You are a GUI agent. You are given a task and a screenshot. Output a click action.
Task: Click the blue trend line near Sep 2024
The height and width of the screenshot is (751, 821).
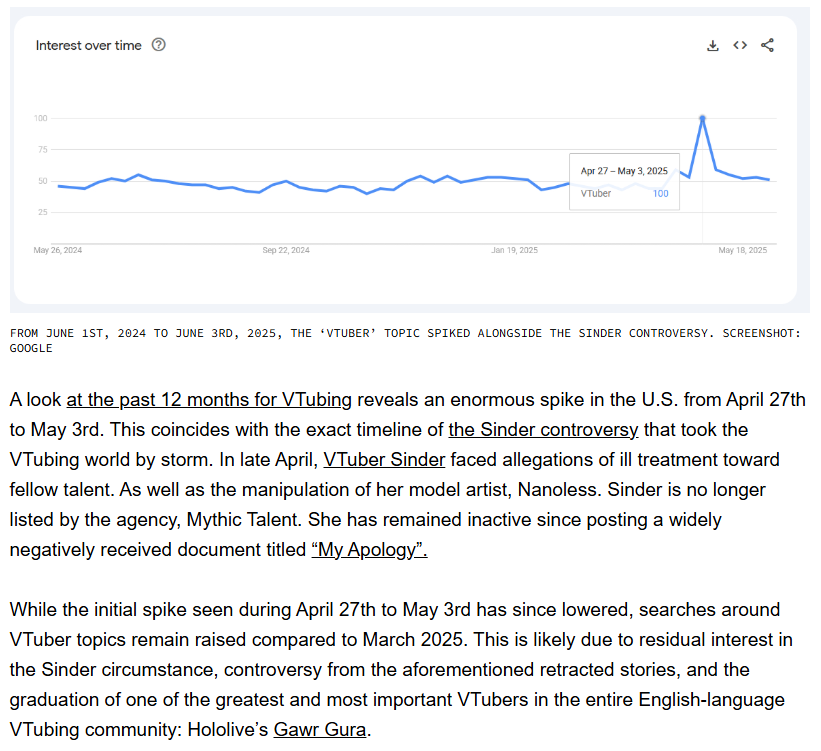(x=286, y=181)
